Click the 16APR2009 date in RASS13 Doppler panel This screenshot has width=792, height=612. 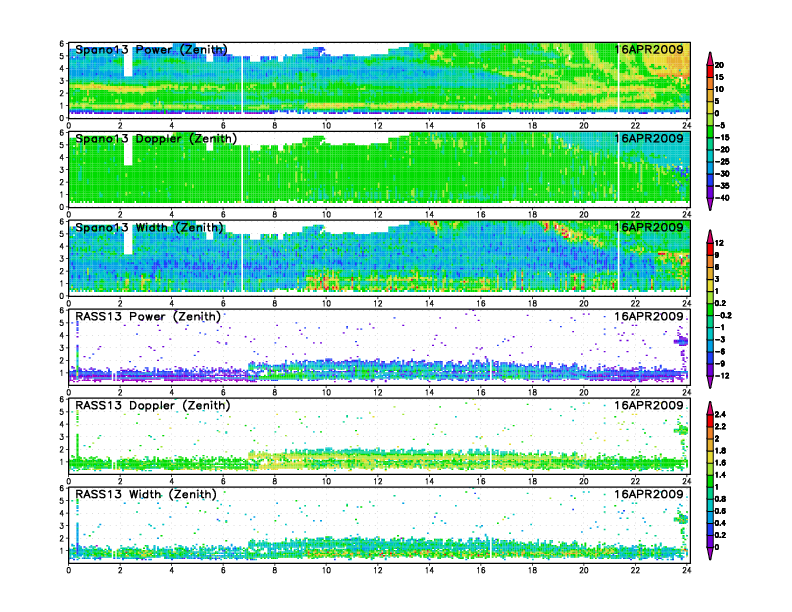tap(649, 405)
